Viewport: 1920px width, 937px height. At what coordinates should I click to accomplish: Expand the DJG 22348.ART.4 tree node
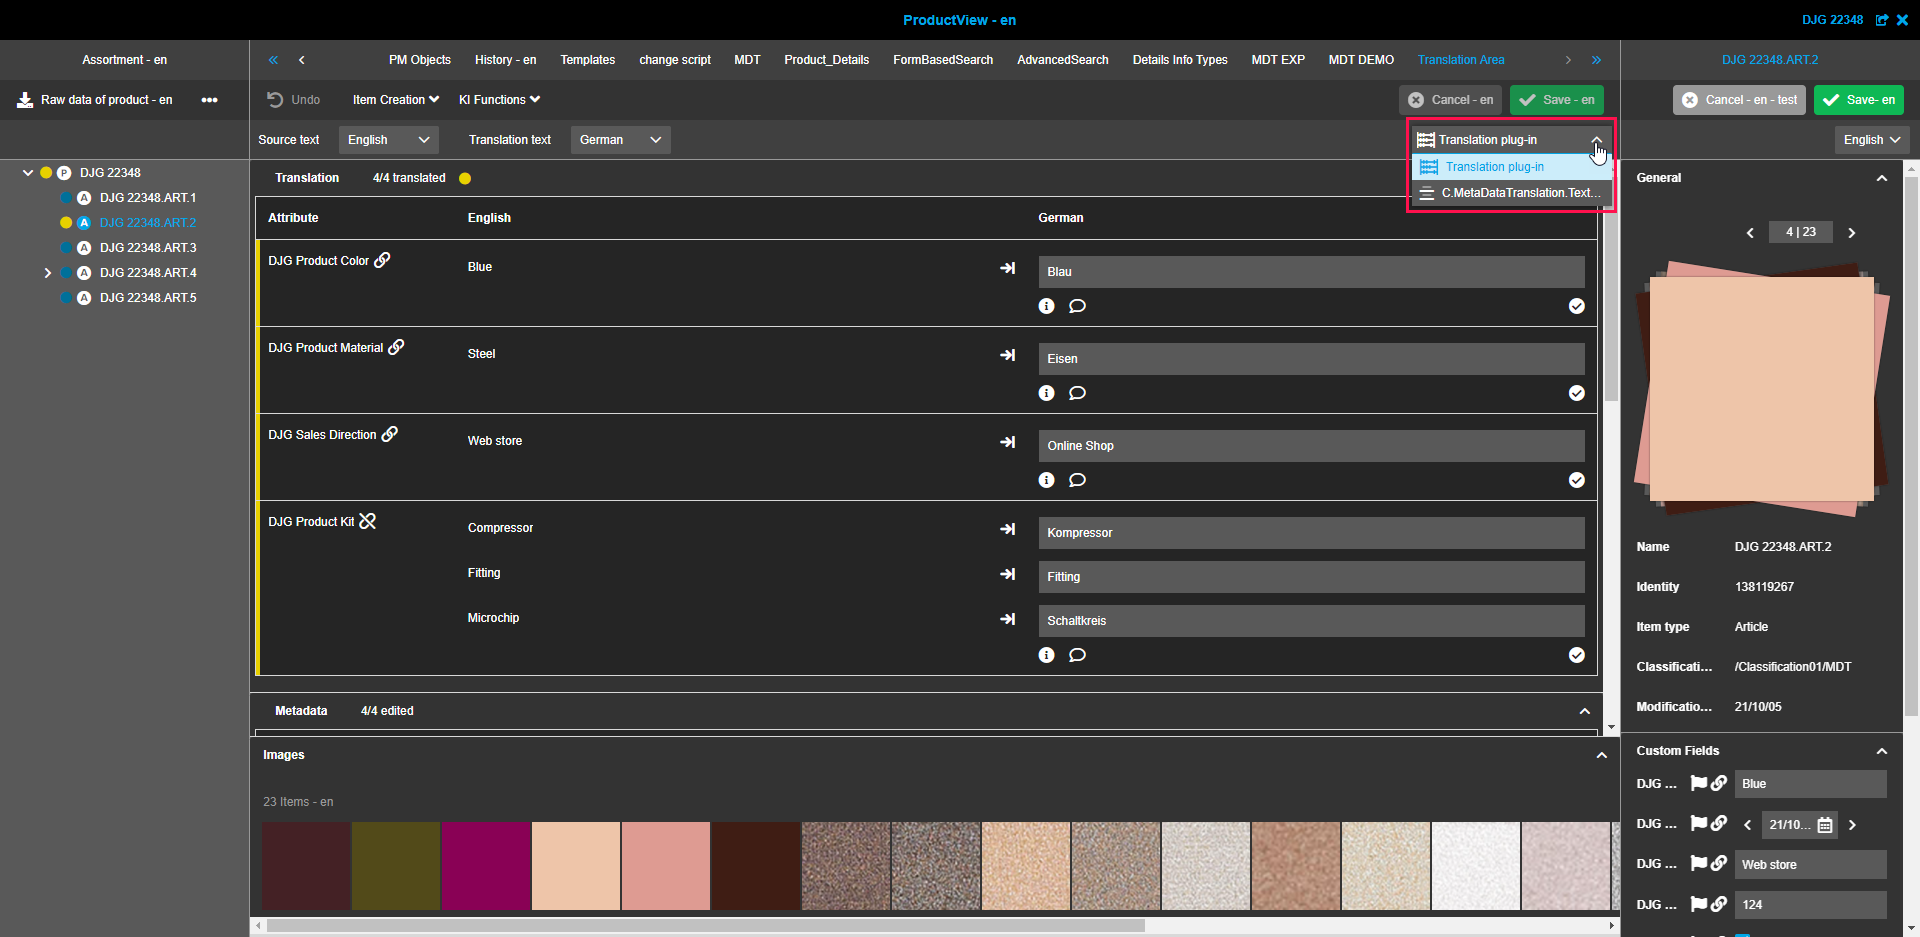pos(47,273)
